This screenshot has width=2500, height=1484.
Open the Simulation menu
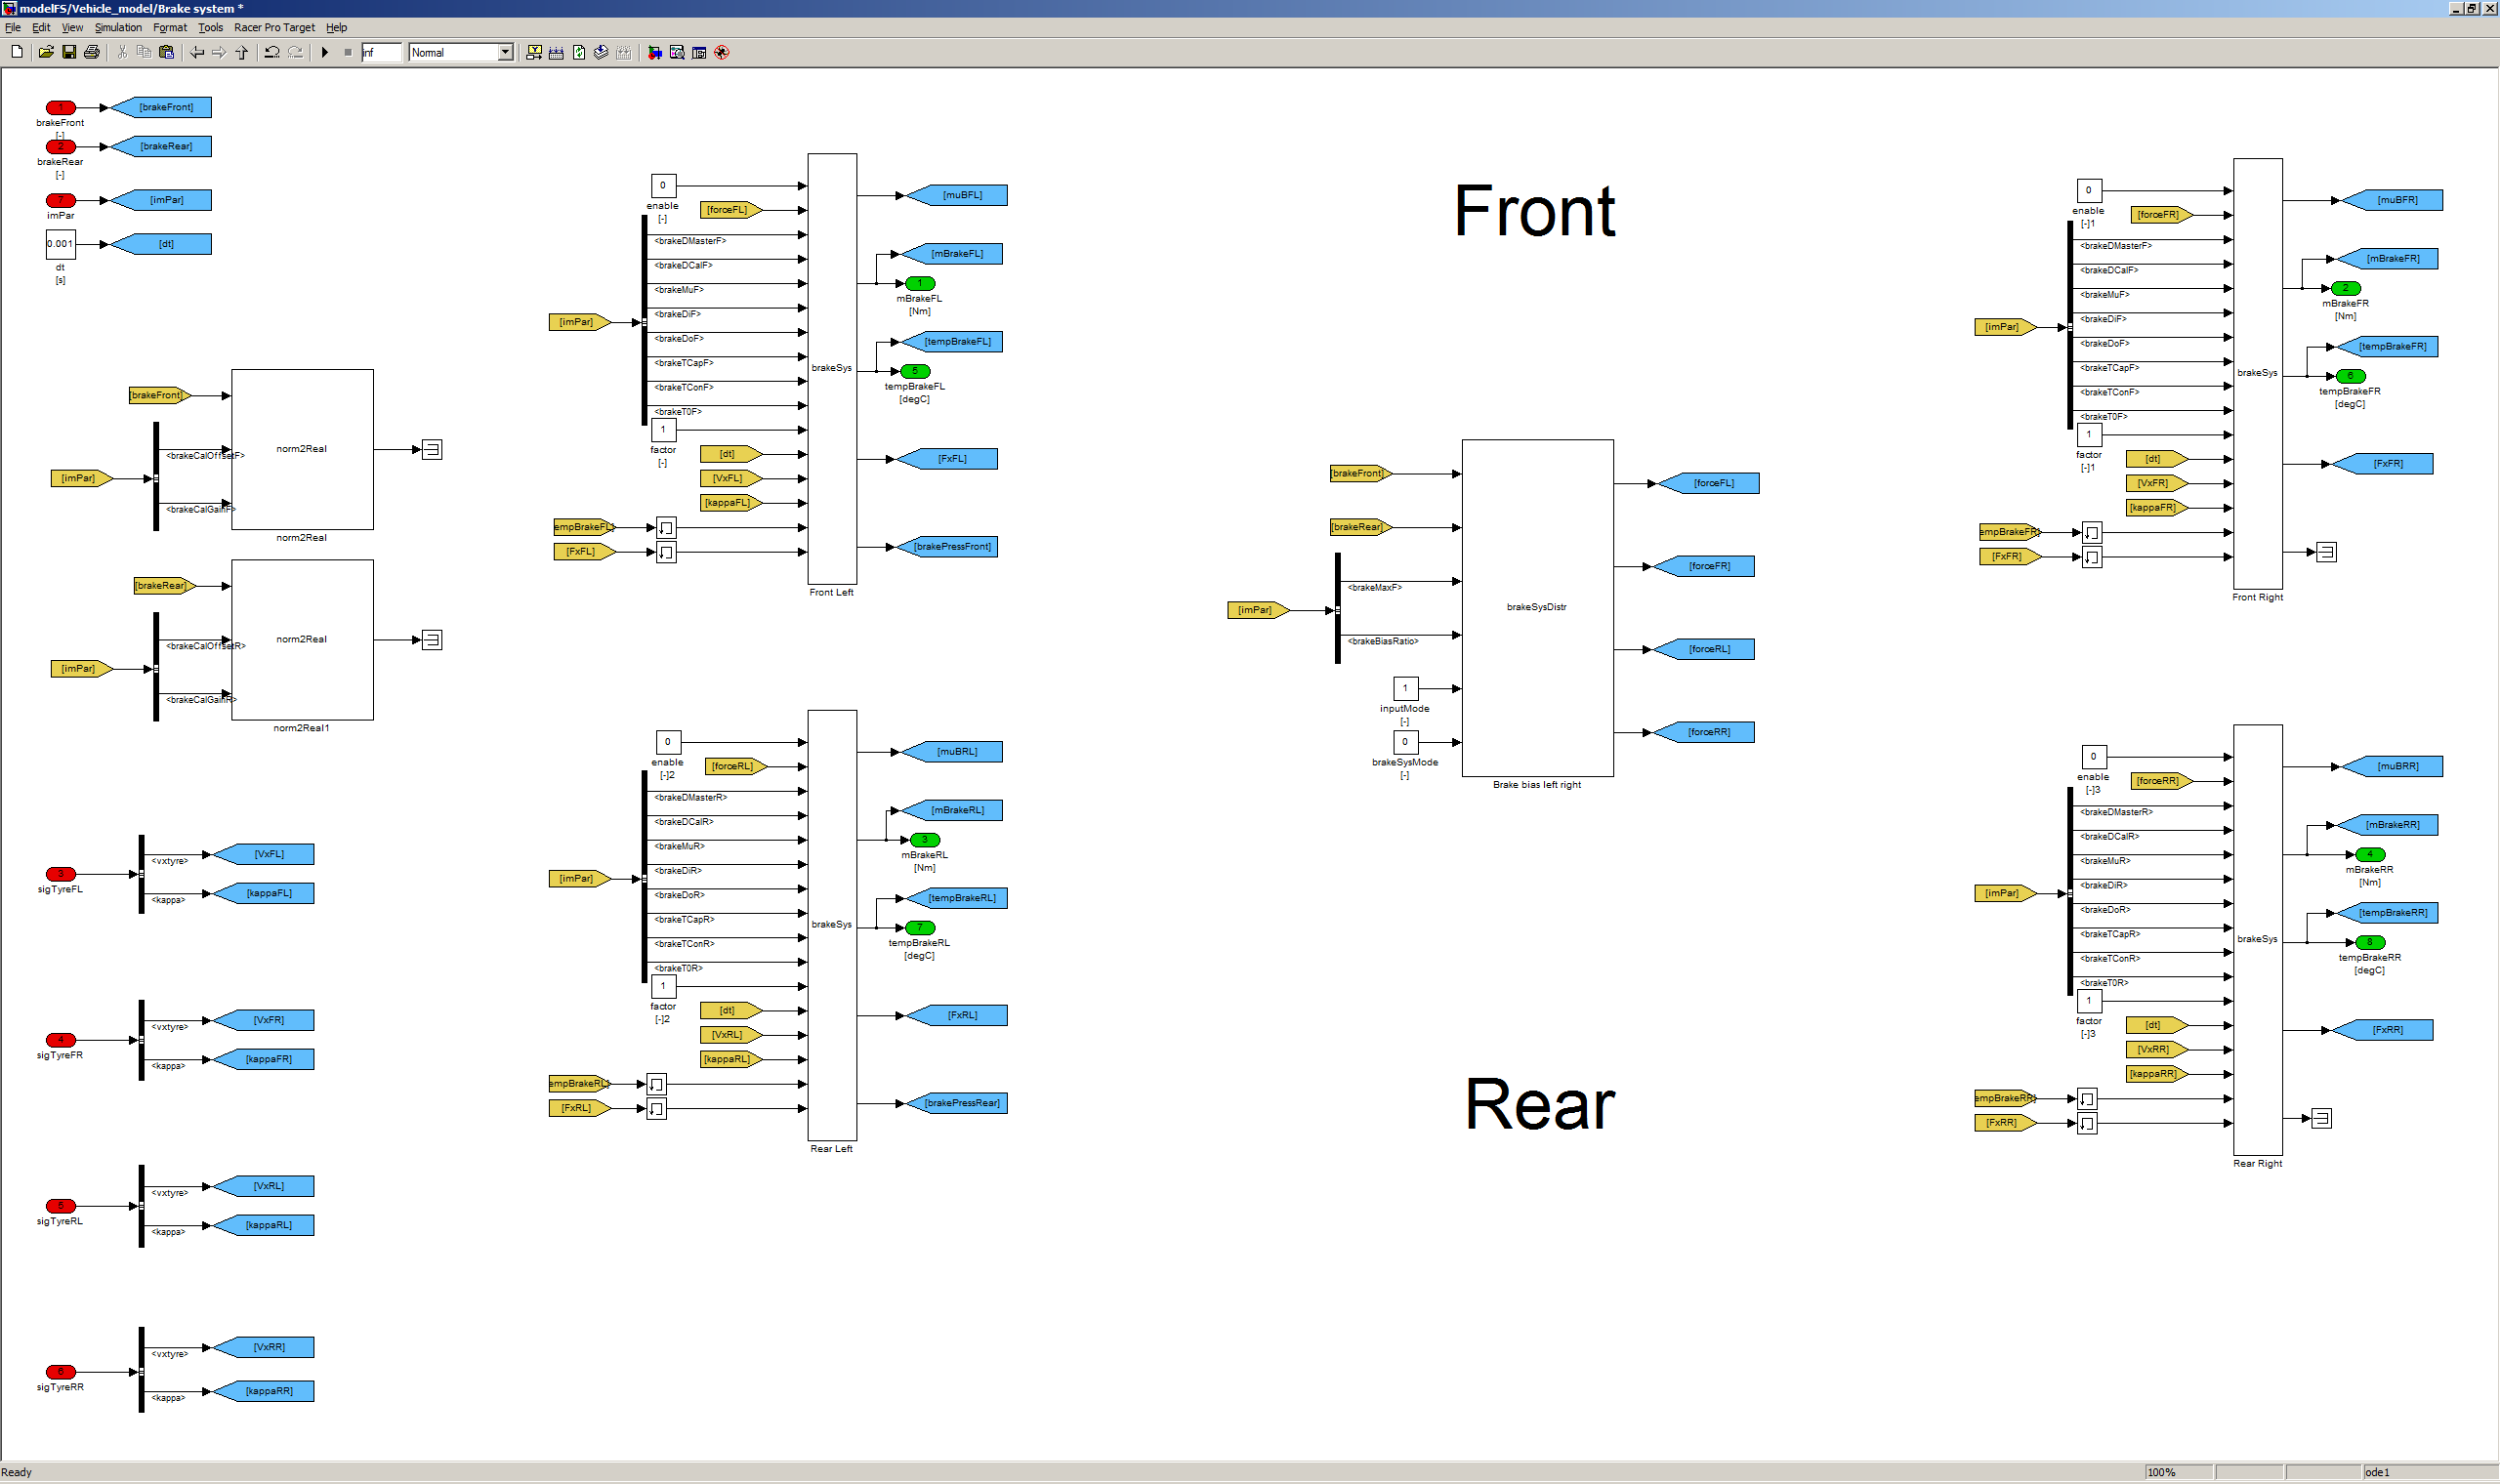tap(118, 28)
